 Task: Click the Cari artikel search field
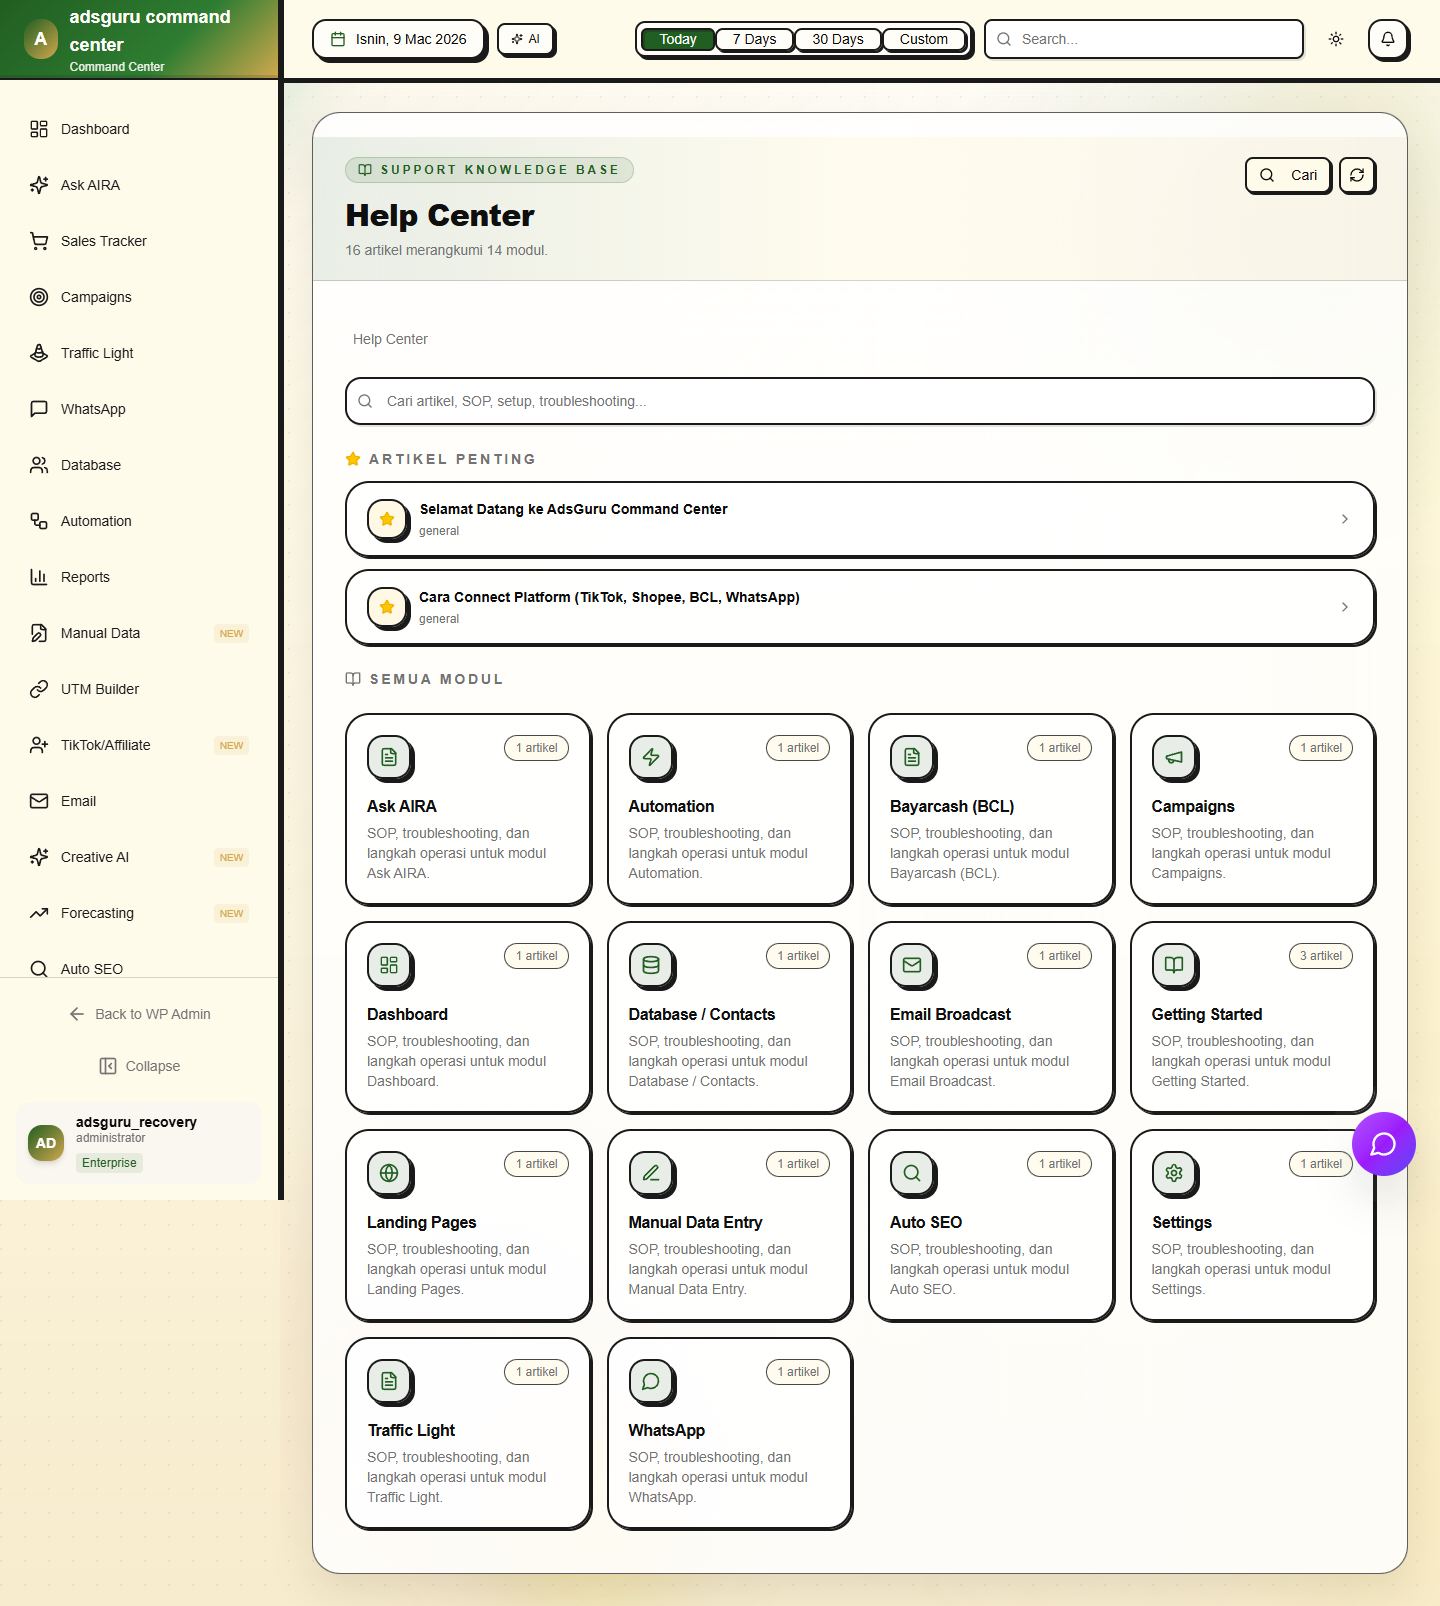click(860, 401)
